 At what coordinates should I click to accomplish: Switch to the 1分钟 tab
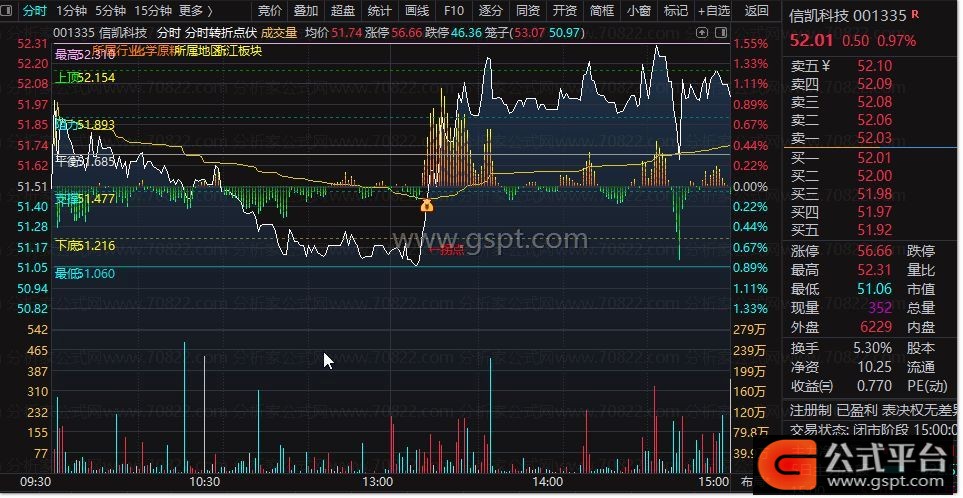(71, 11)
